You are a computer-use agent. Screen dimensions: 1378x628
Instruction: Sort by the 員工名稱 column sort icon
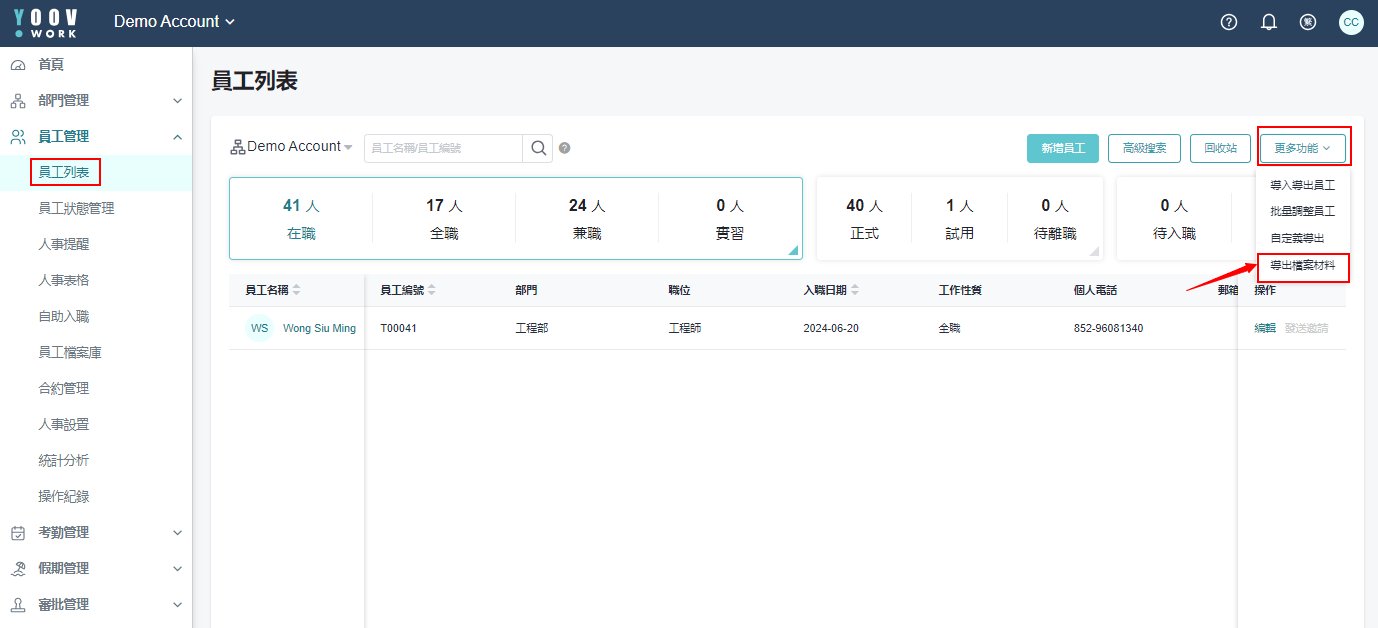297,290
